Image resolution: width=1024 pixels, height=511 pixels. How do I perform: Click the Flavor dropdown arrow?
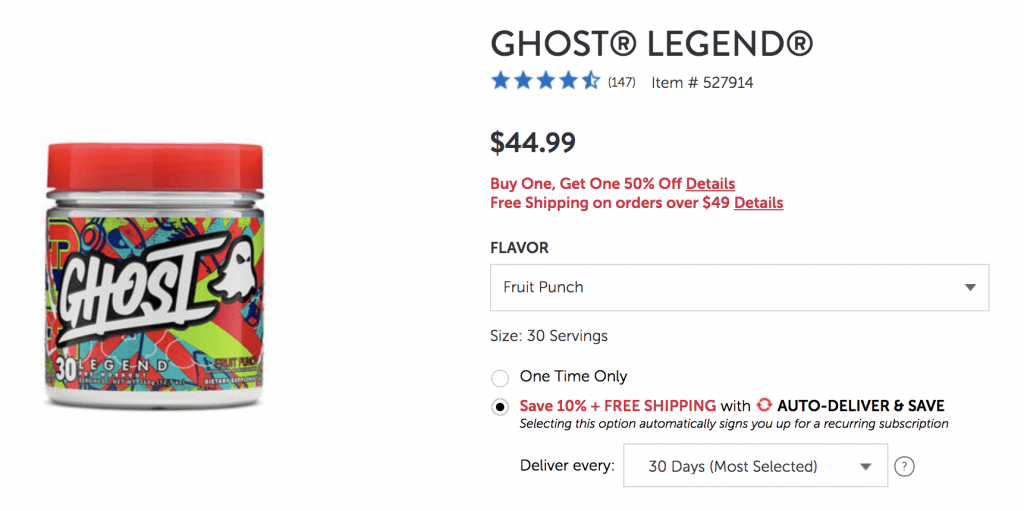click(x=970, y=288)
